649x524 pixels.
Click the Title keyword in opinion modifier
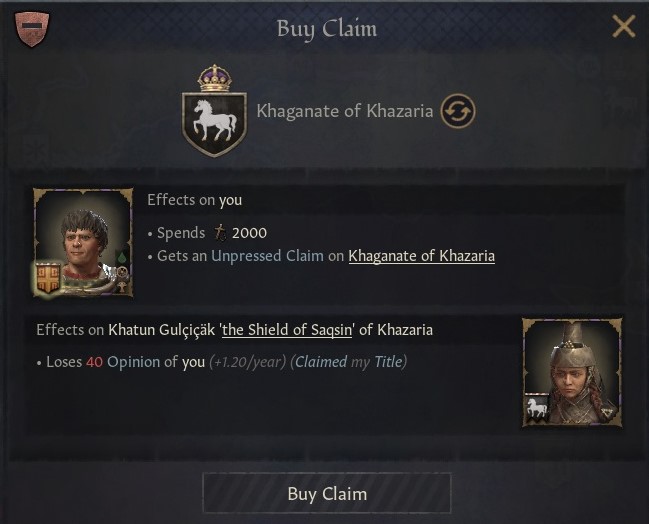[388, 362]
